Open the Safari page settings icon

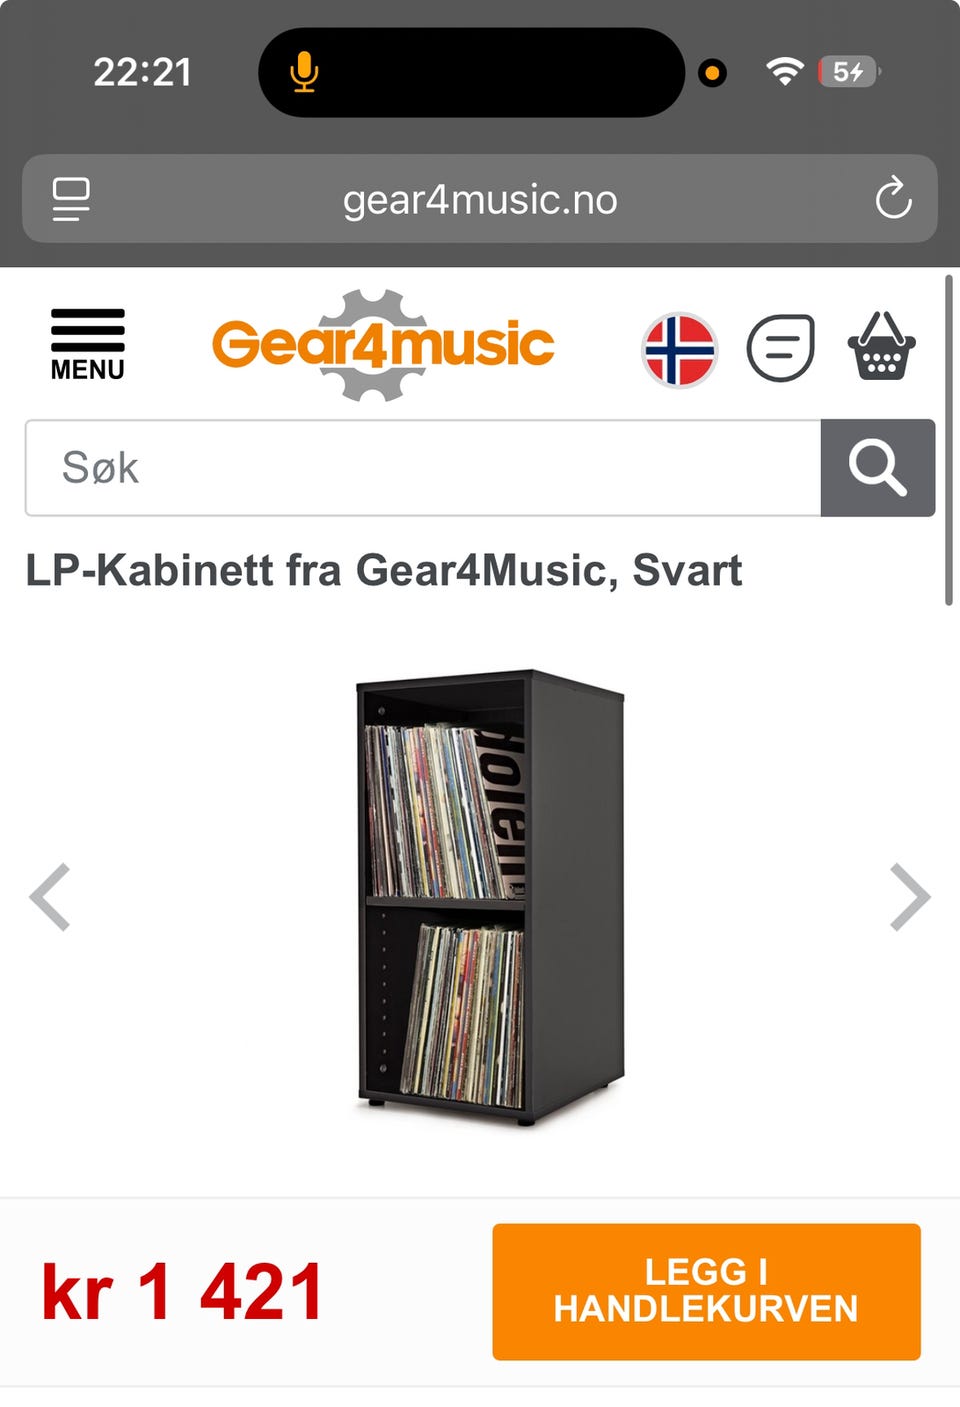71,199
